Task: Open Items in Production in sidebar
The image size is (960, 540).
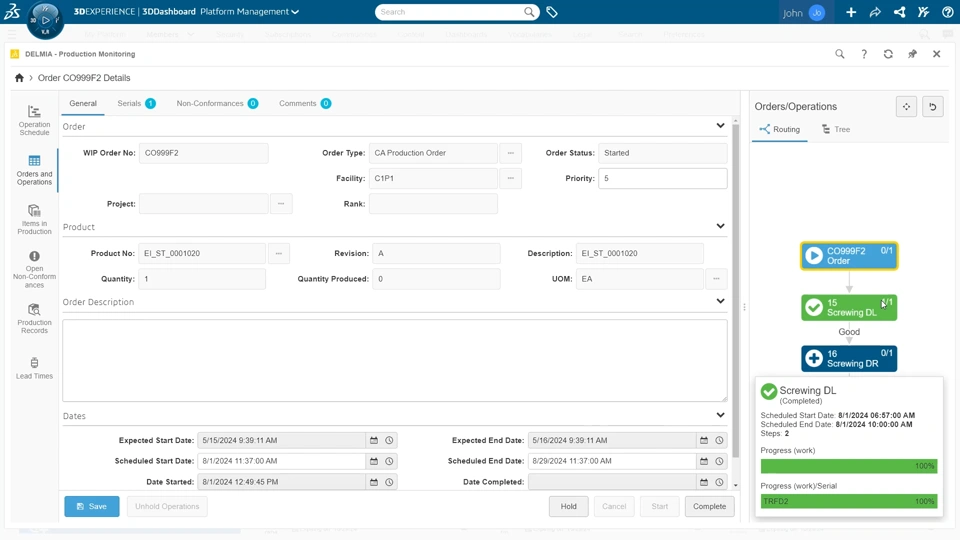Action: point(34,219)
